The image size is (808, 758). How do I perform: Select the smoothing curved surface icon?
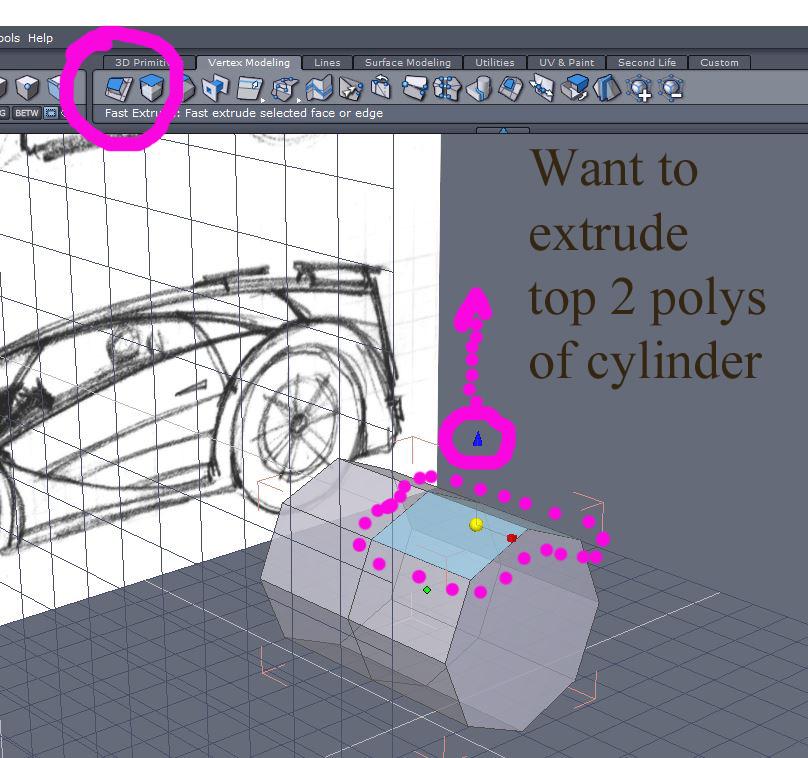pos(607,88)
